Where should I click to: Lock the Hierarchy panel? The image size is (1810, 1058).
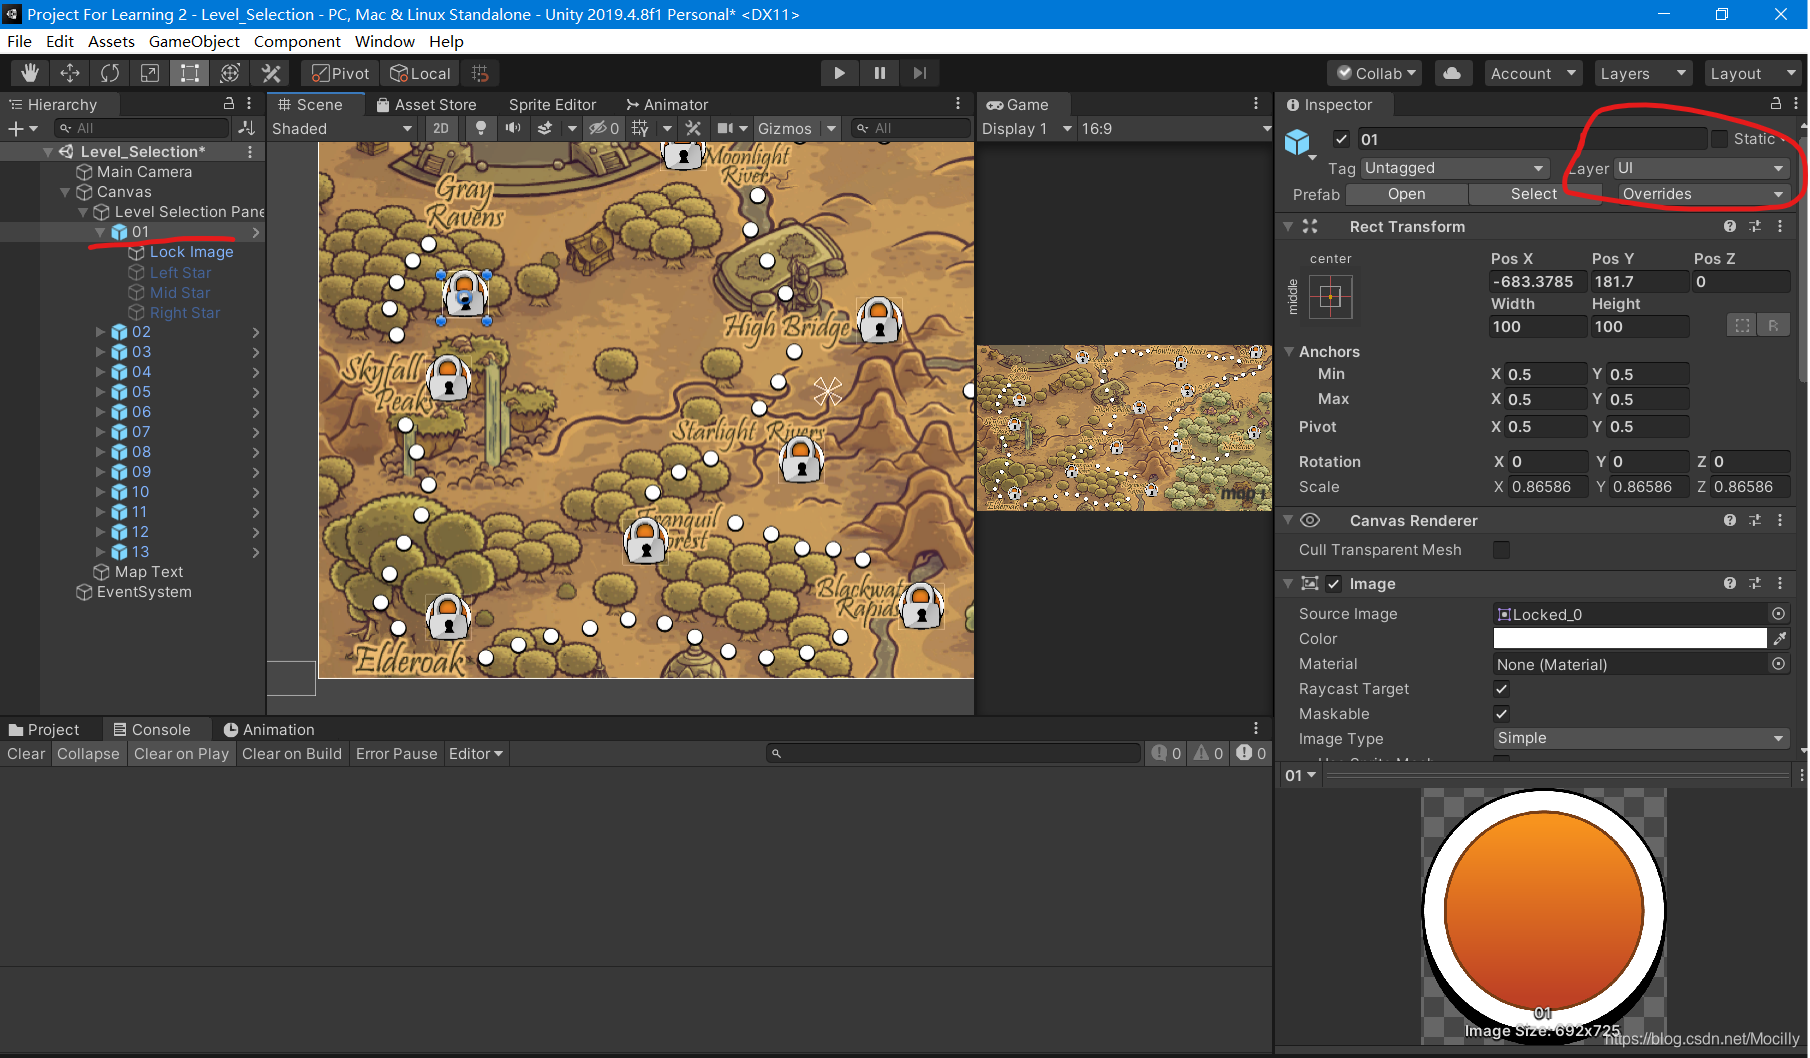pyautogui.click(x=228, y=103)
